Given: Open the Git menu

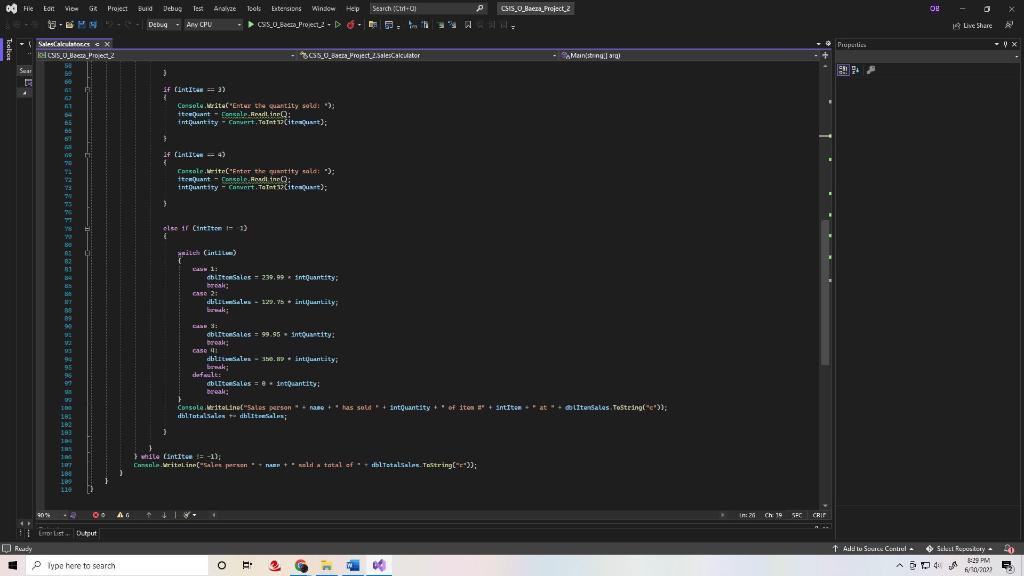Looking at the screenshot, I should (92, 8).
